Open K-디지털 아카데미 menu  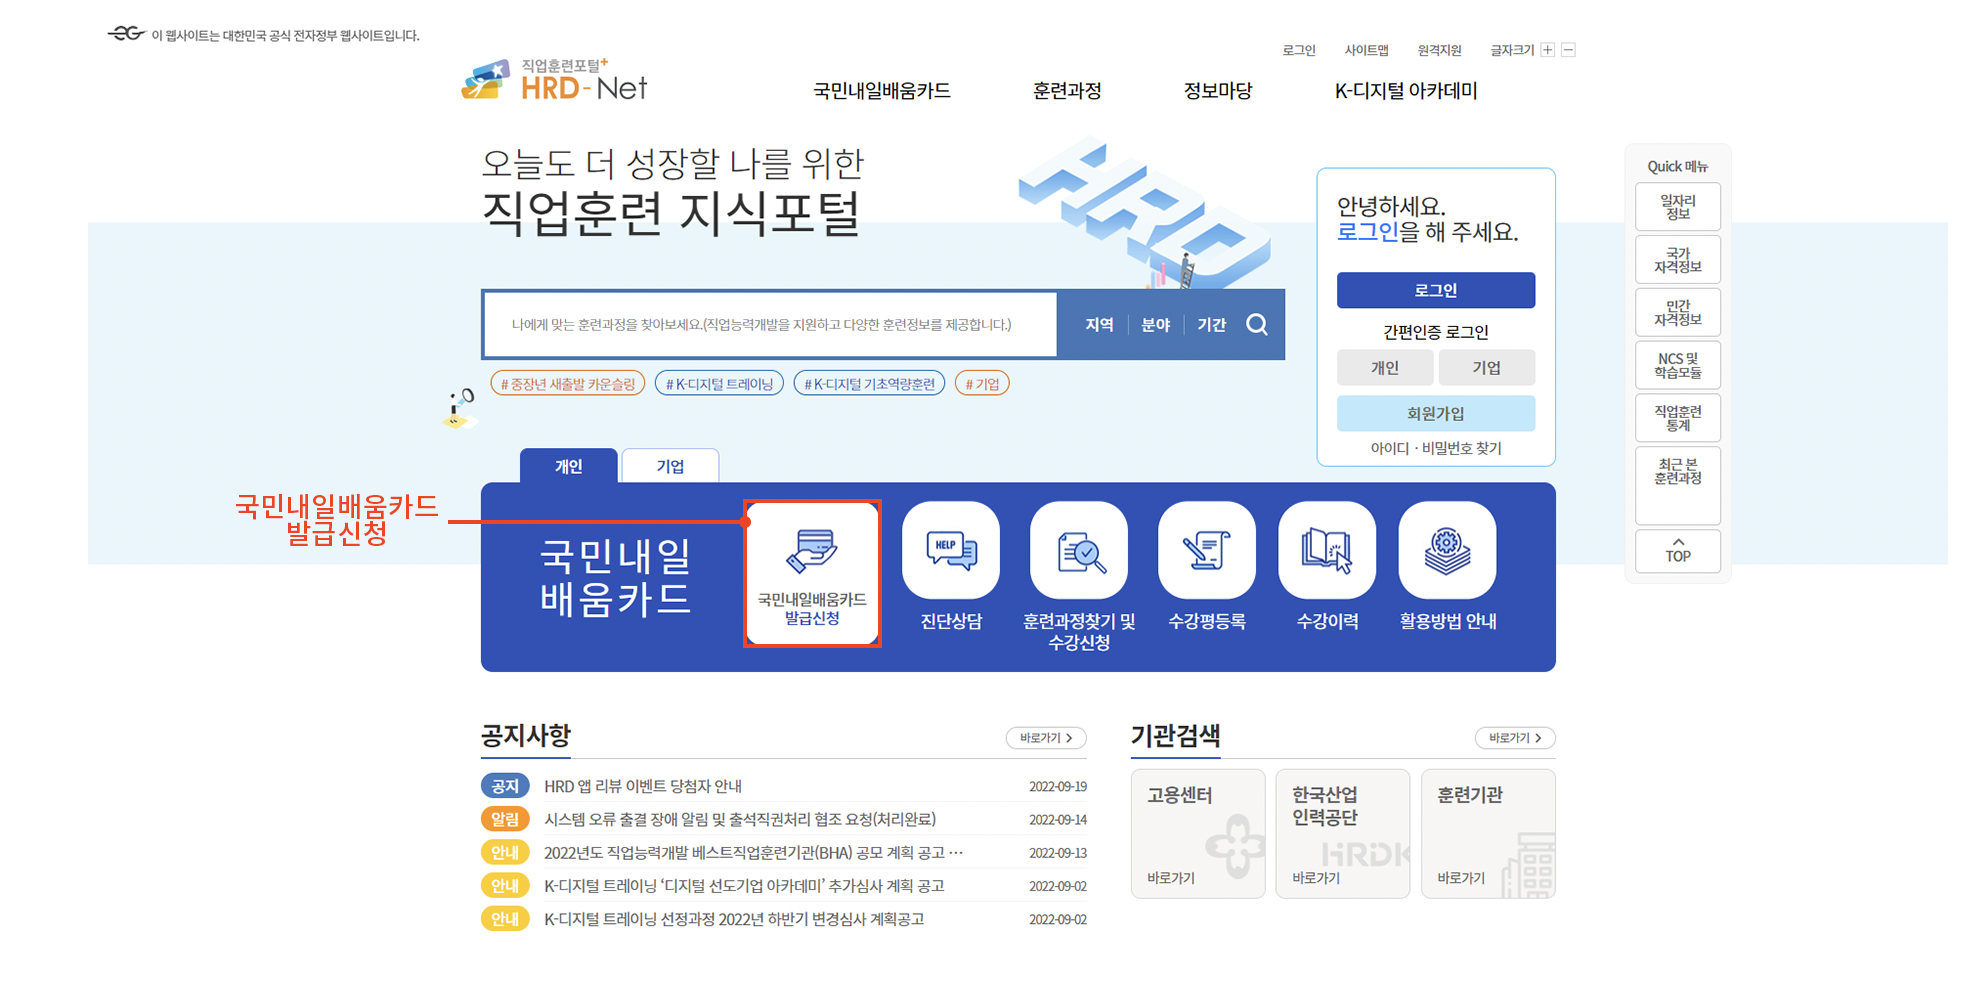coord(1406,91)
